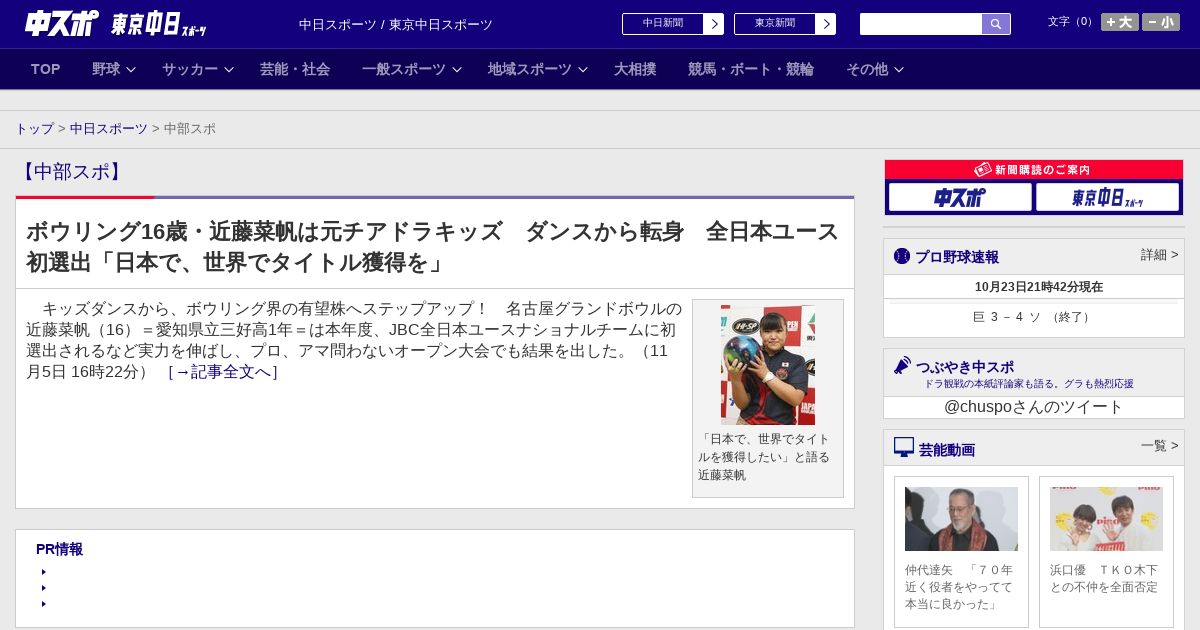Follow the 記事全文へ link
The height and width of the screenshot is (630, 1200).
[x=223, y=372]
